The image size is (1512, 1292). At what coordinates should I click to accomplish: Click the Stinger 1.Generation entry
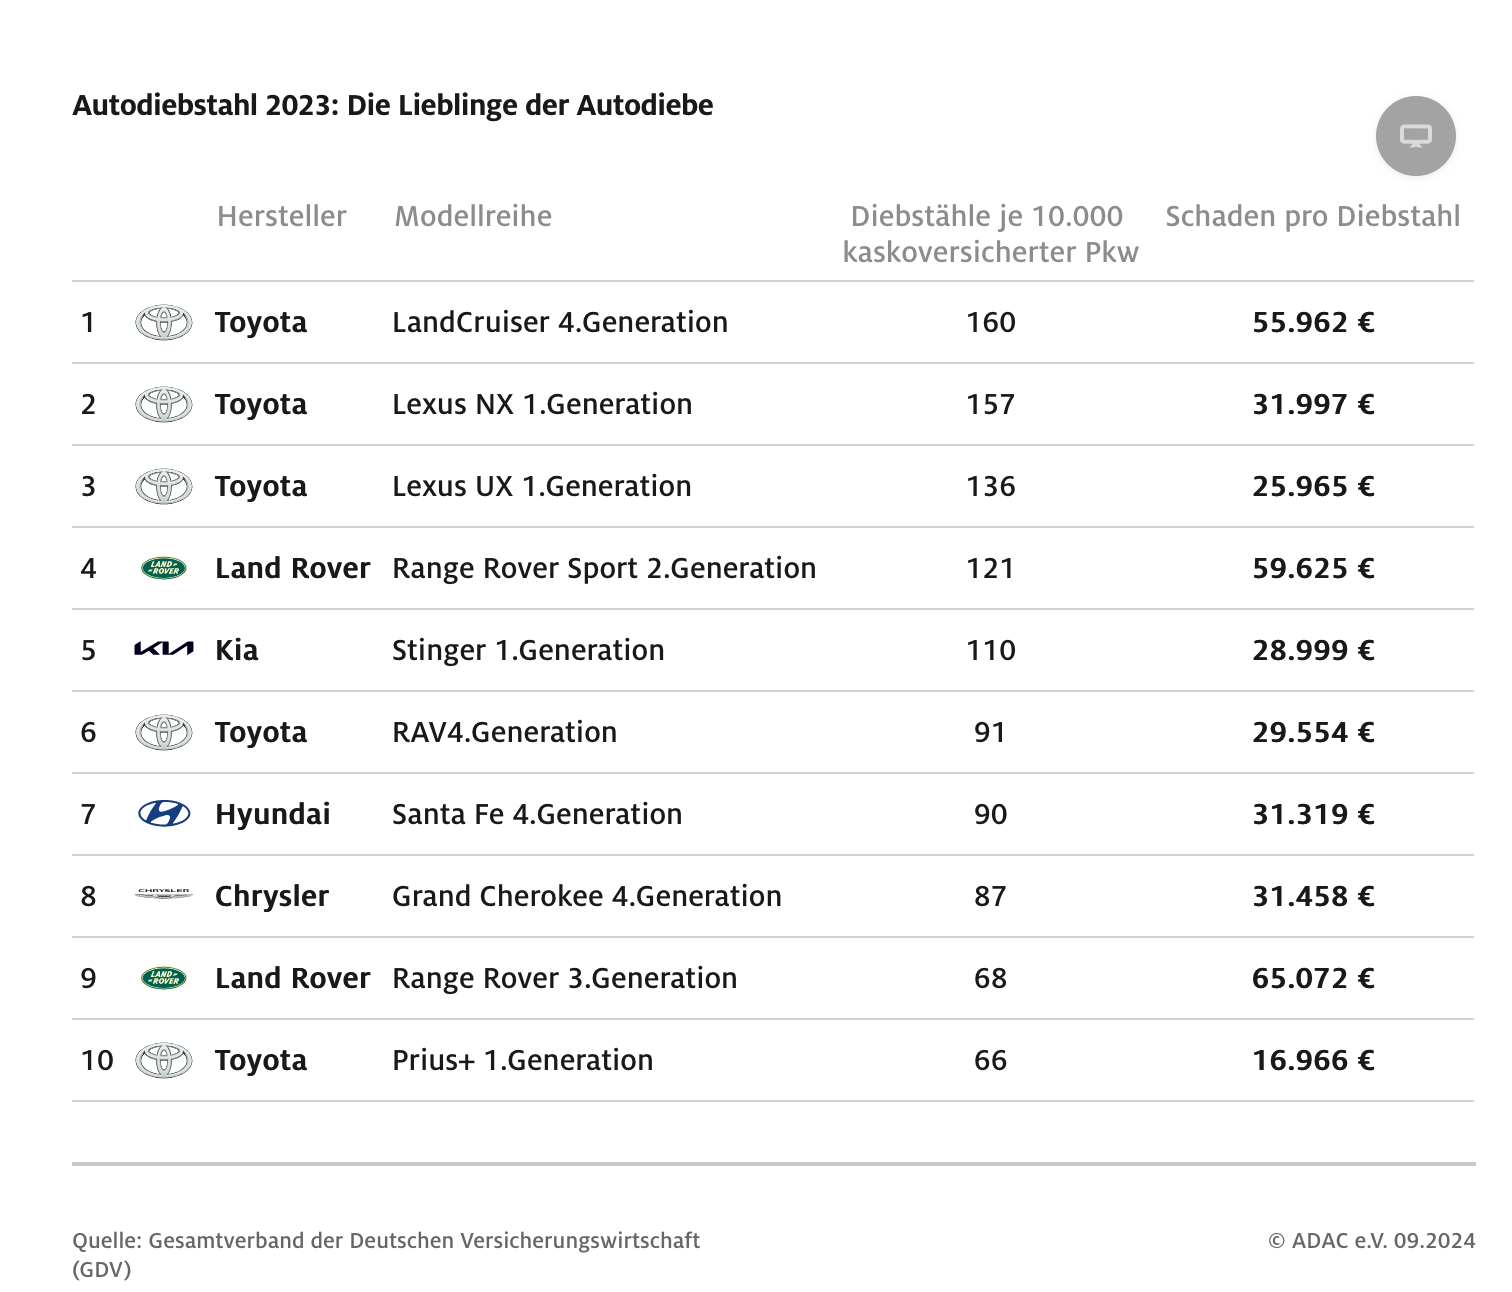527,650
